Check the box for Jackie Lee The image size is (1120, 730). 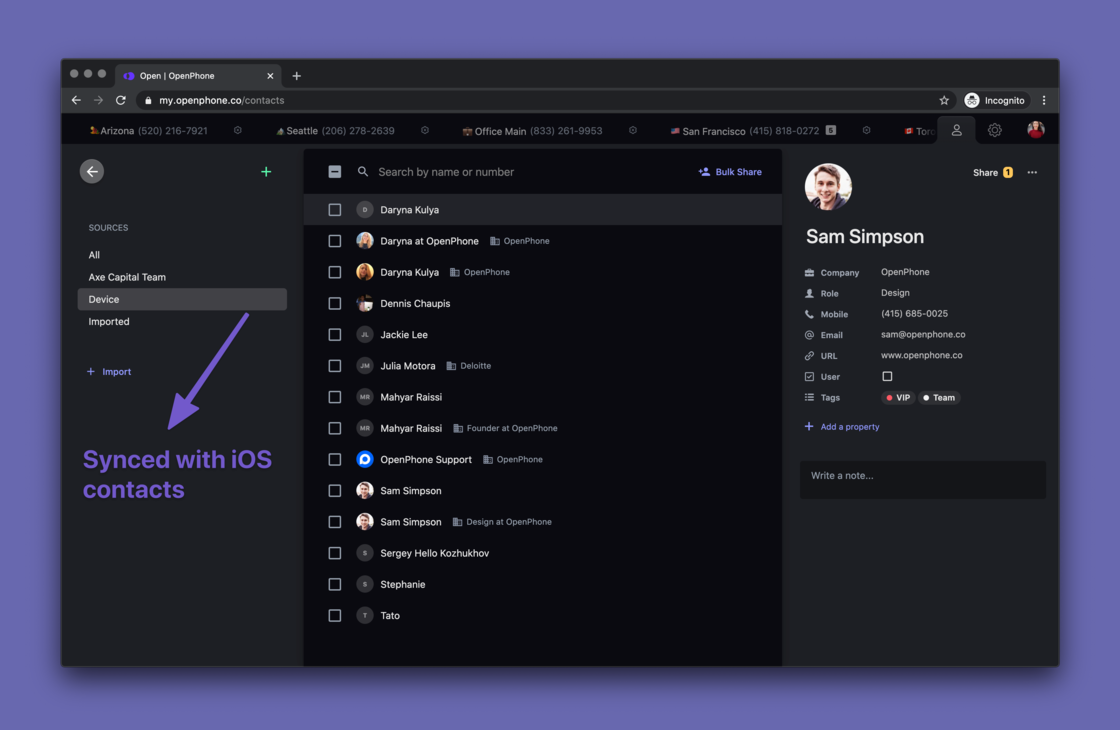(334, 334)
